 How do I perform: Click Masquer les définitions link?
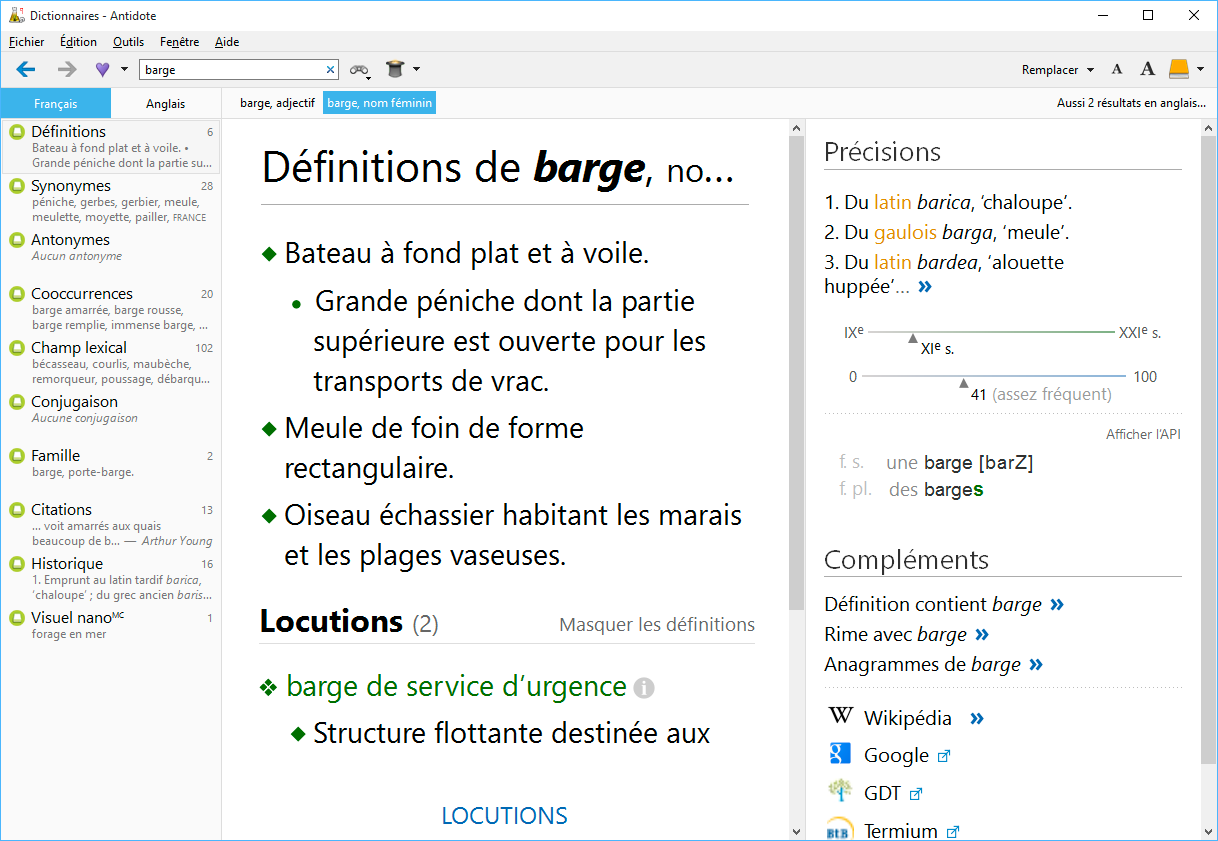[656, 625]
